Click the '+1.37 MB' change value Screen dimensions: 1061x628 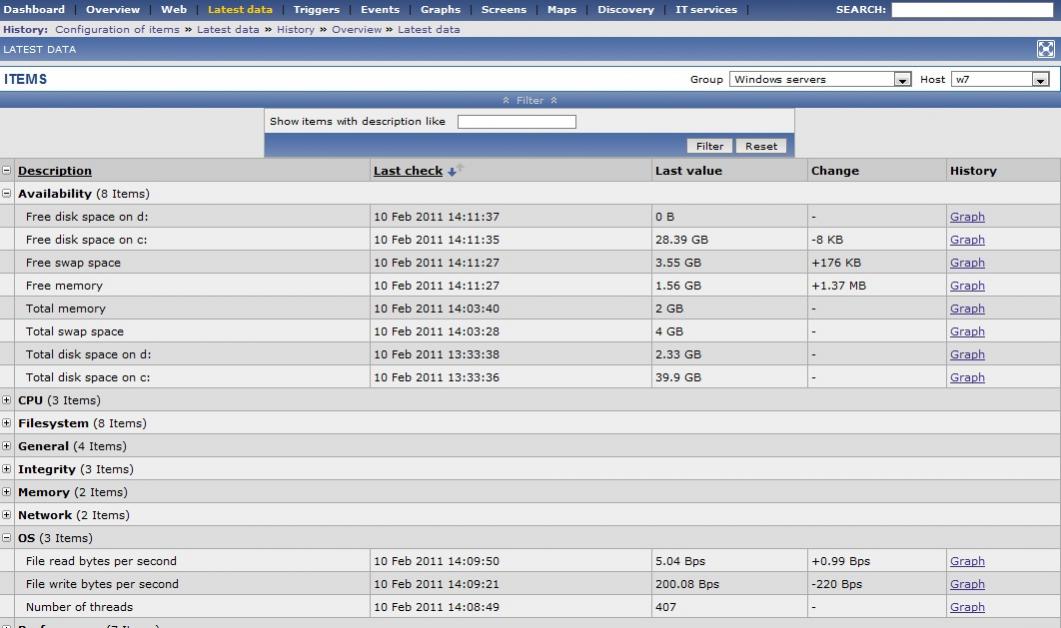pyautogui.click(x=838, y=286)
